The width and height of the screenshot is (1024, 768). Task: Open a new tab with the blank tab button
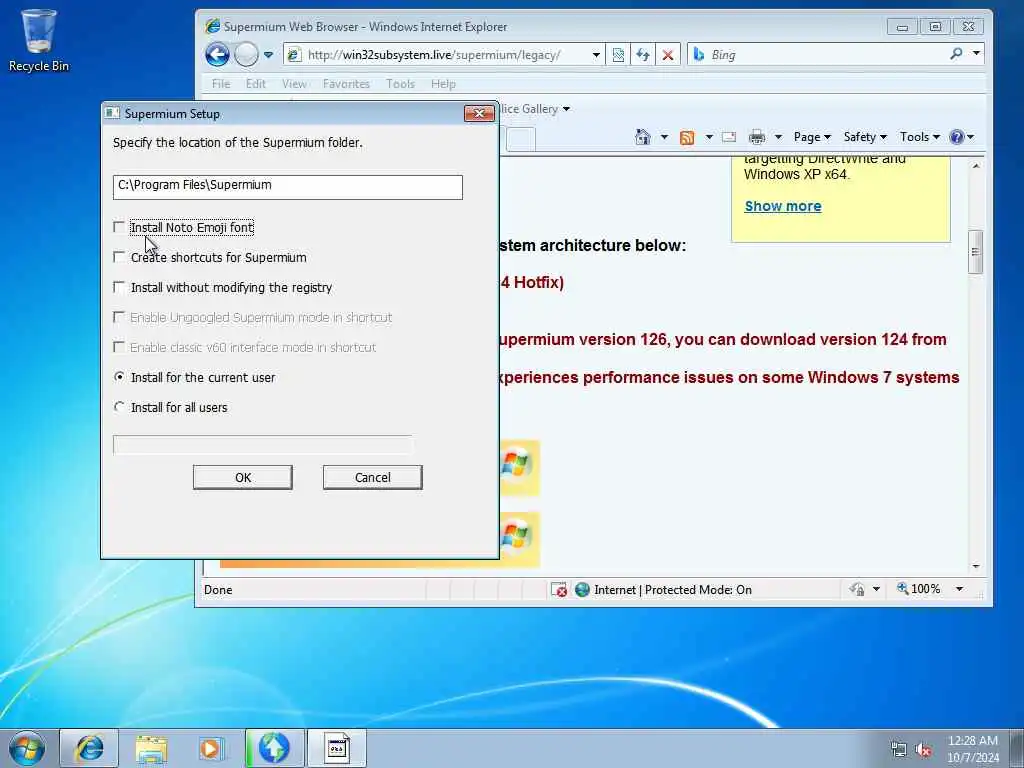click(x=520, y=139)
